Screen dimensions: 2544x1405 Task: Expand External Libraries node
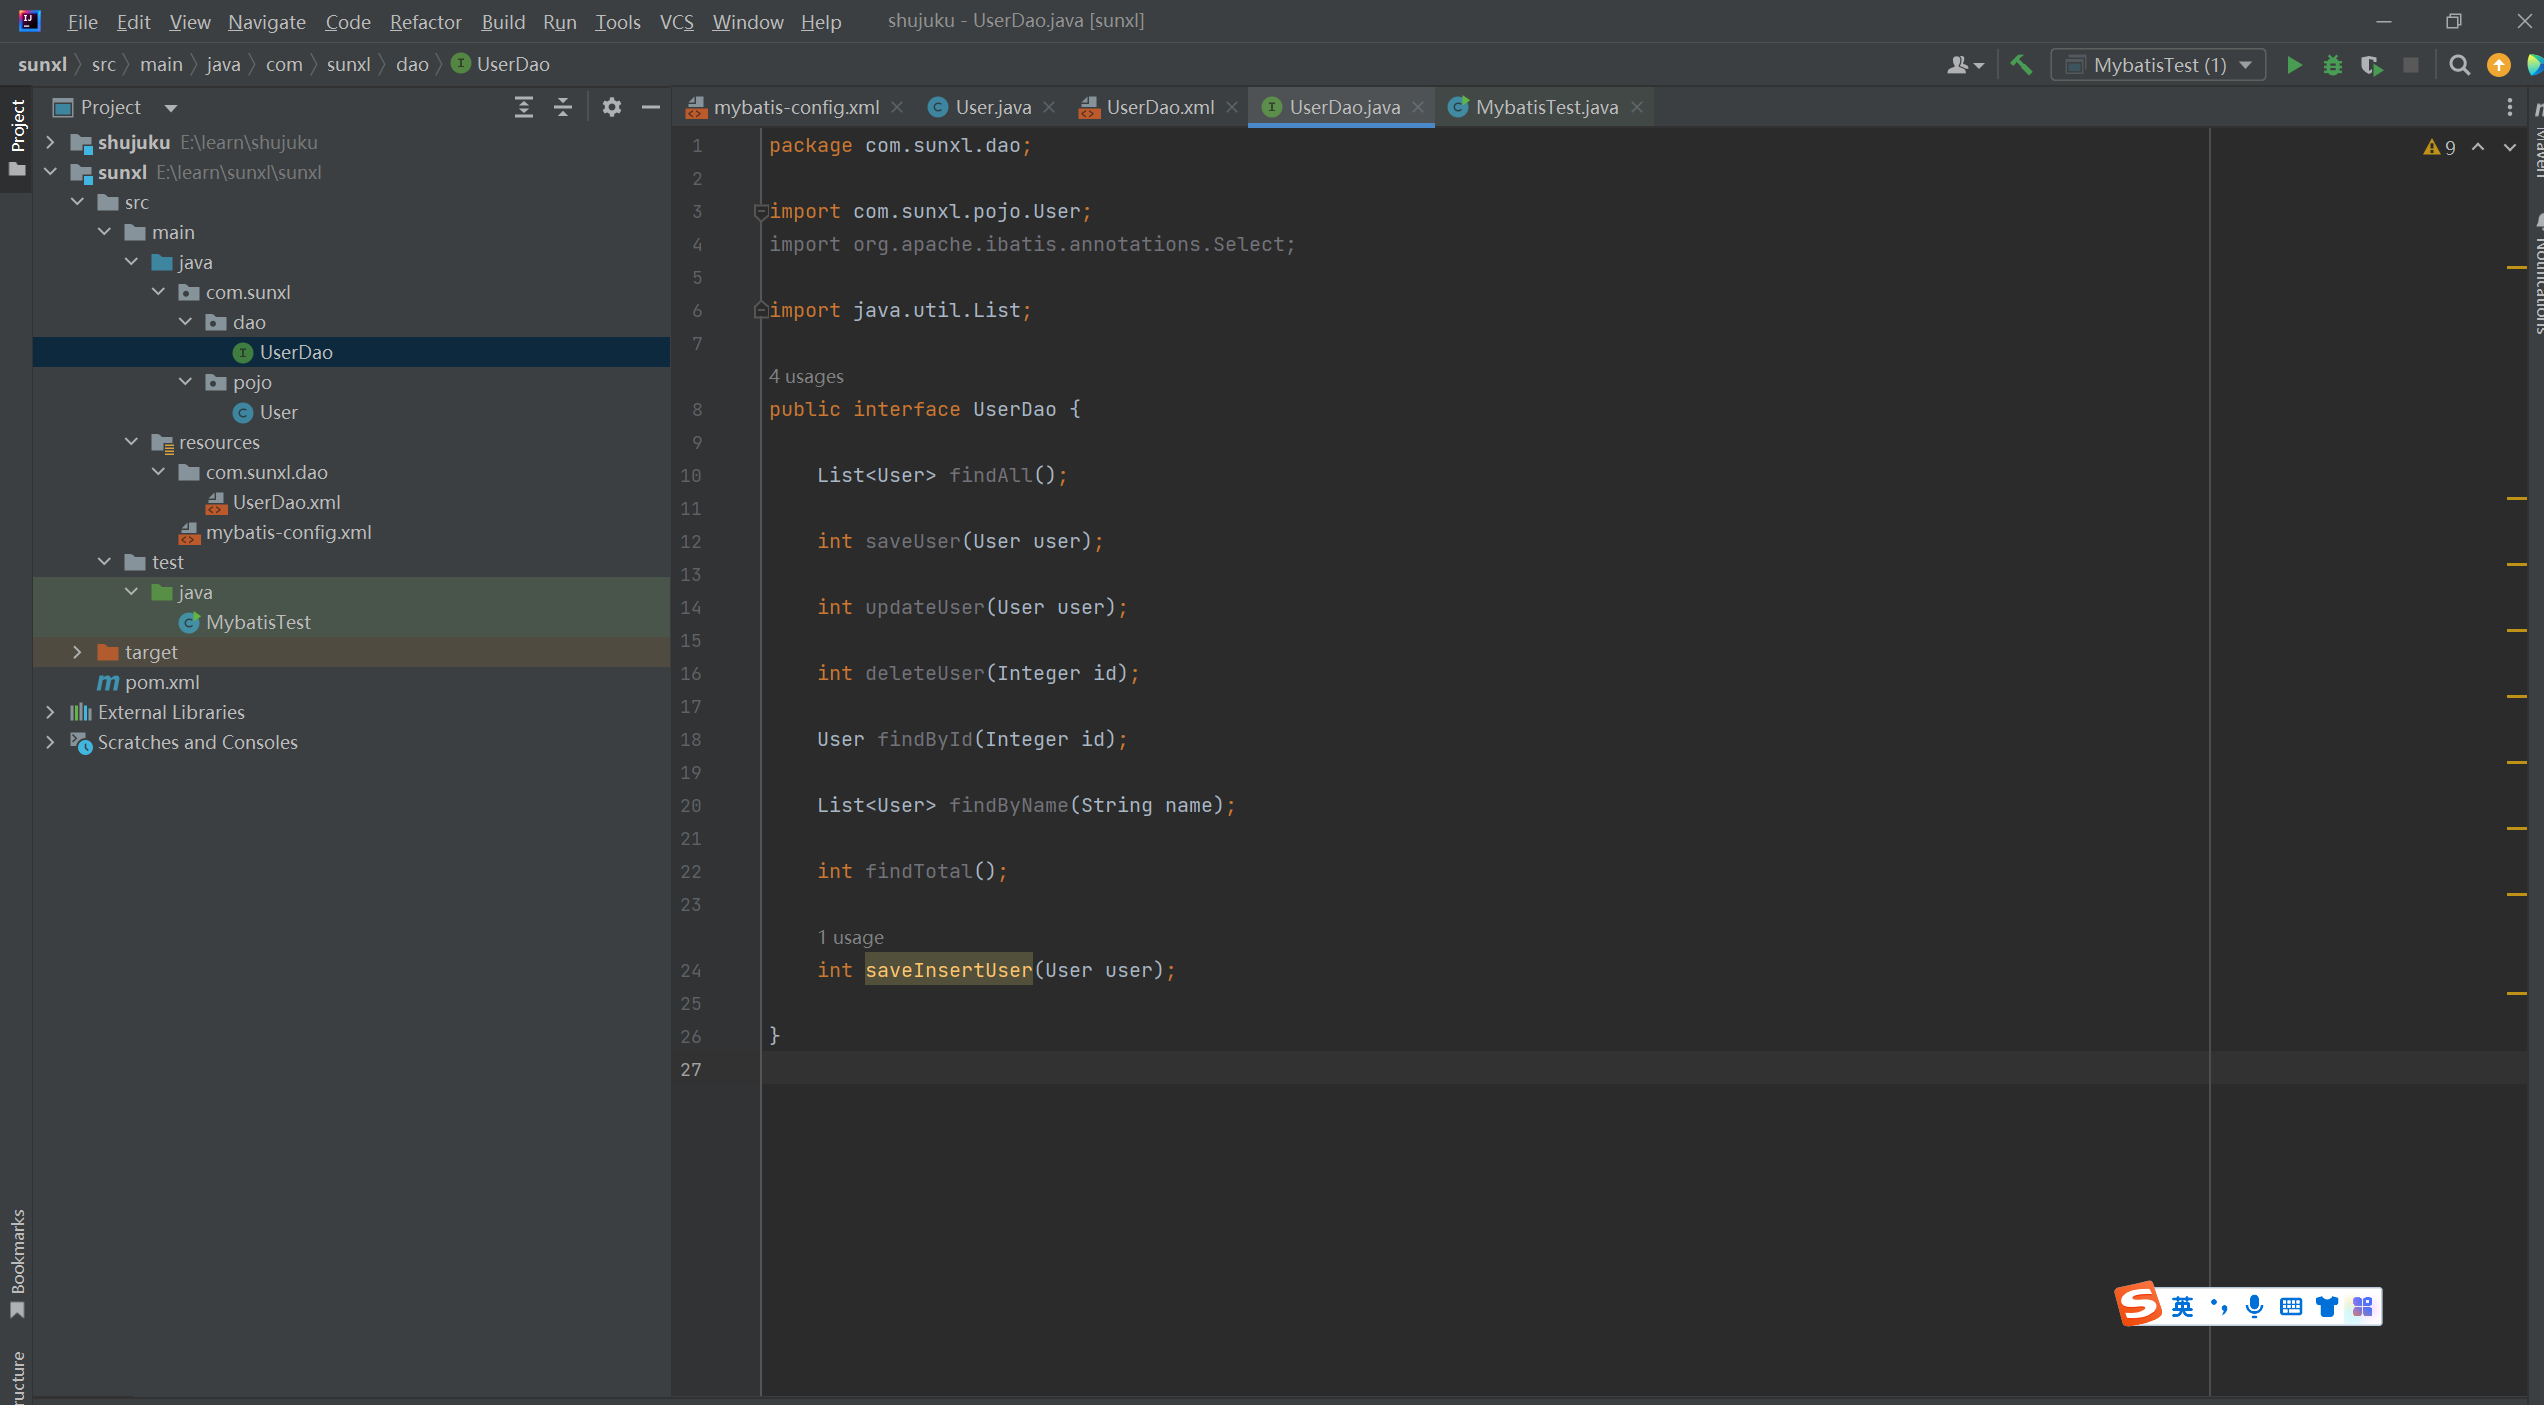(50, 712)
